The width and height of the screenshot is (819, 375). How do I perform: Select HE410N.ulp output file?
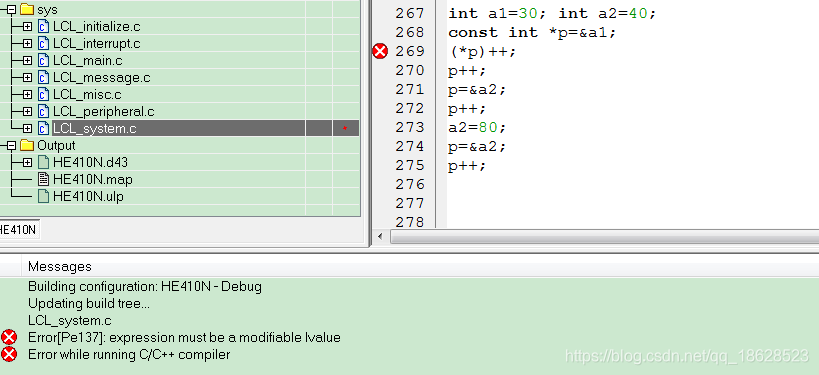tap(88, 197)
